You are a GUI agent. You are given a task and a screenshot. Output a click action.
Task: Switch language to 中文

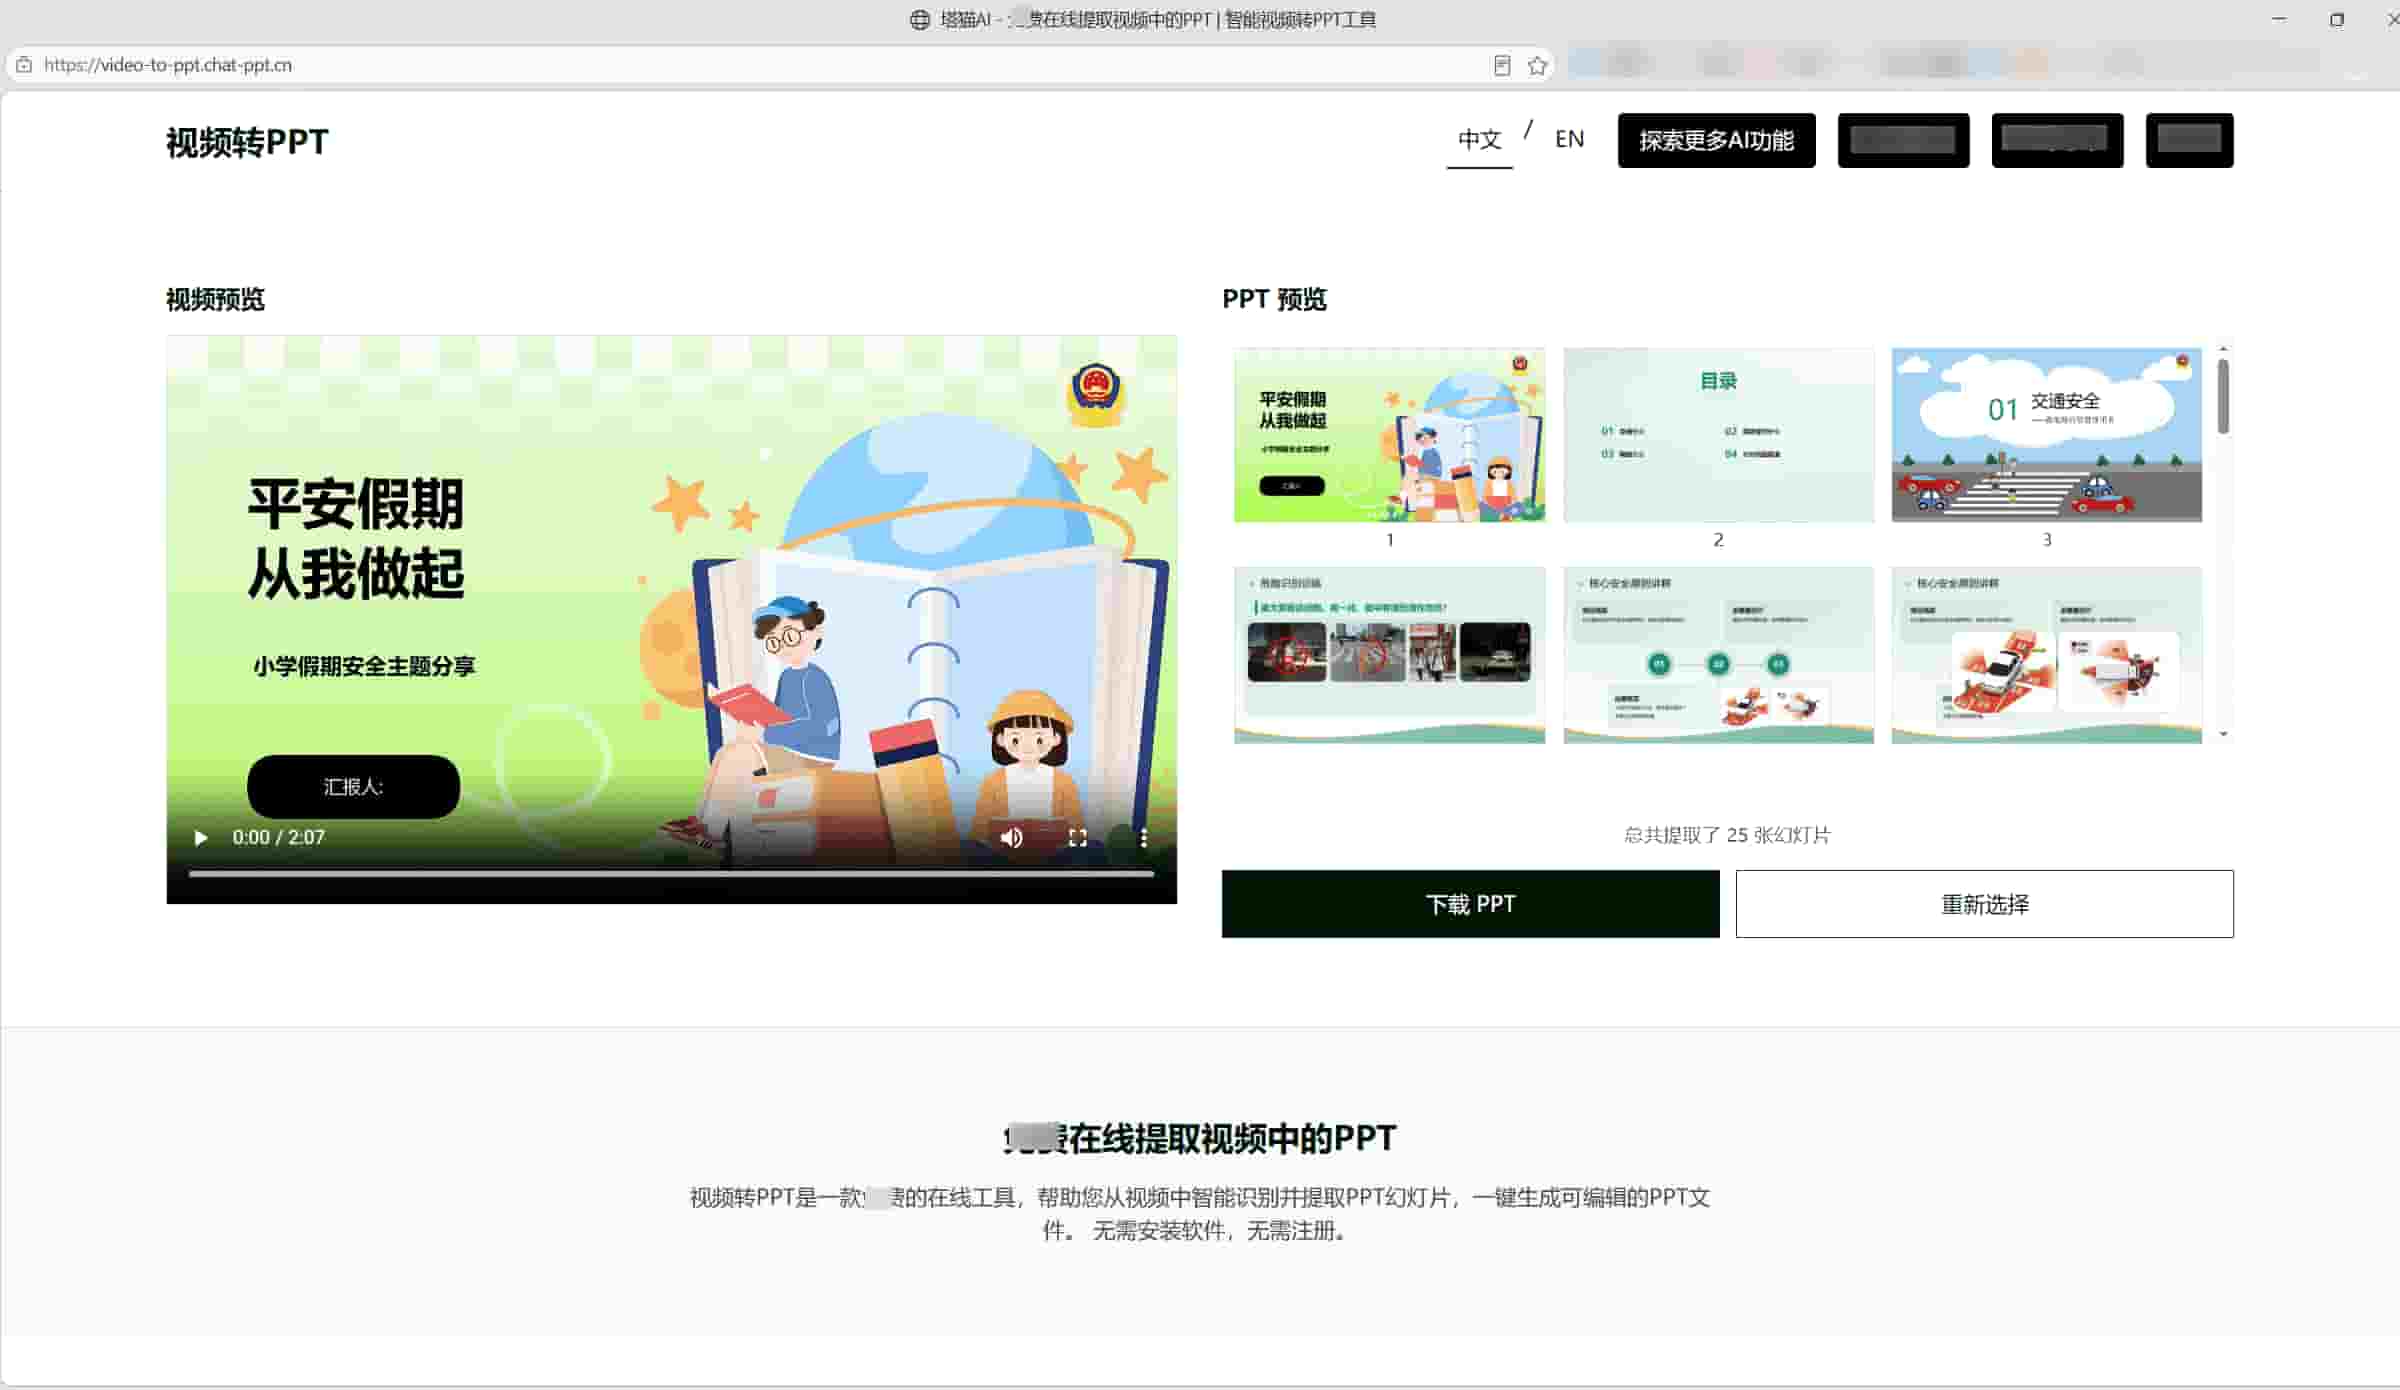click(1480, 140)
